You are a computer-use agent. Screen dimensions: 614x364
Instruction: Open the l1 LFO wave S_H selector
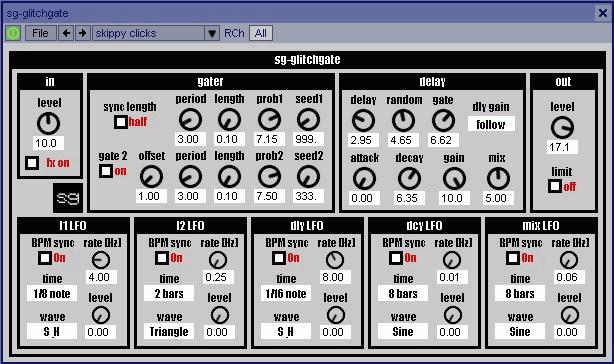[52, 332]
